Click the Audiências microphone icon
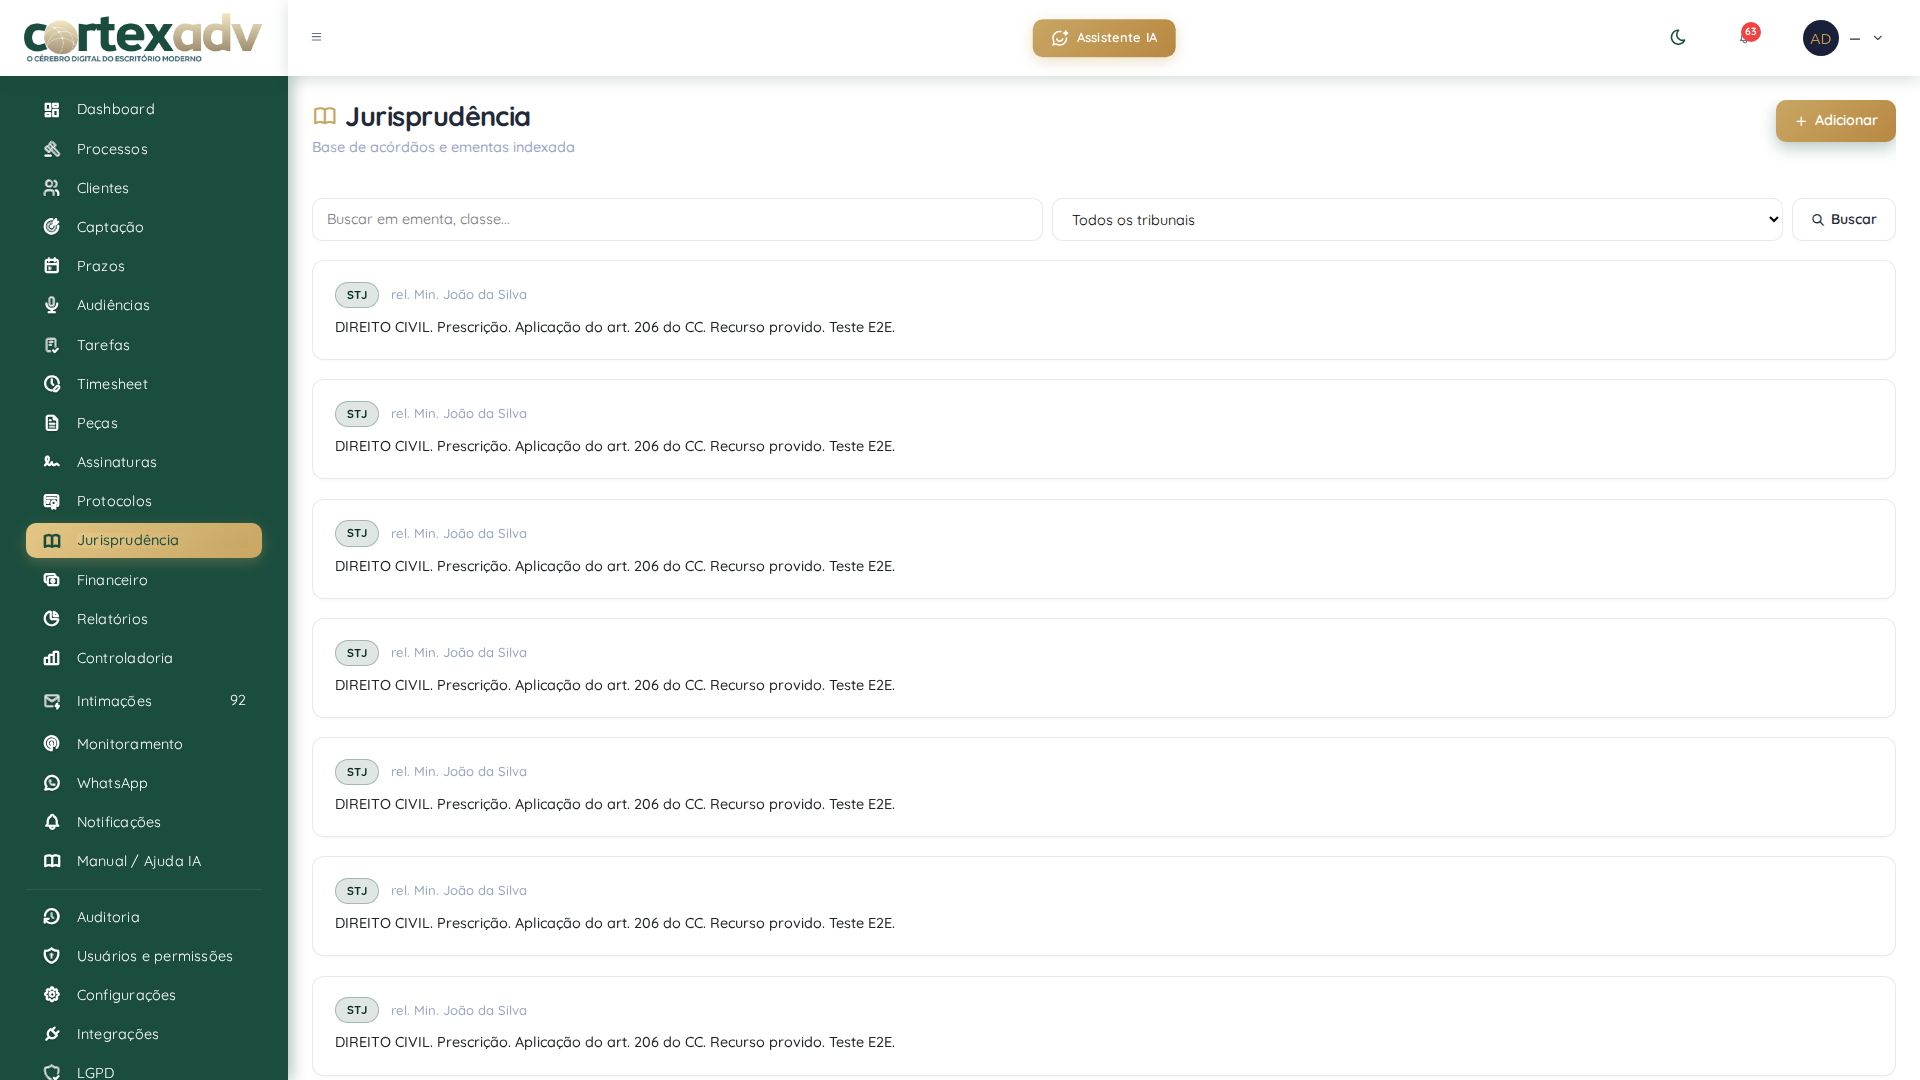Screen dimensions: 1920x1080 (x=52, y=306)
